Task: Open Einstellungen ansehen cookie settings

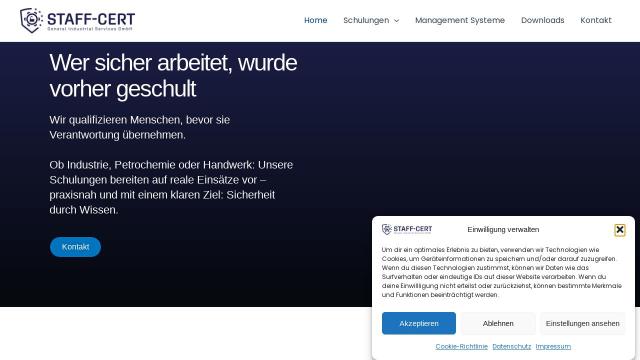Action: [x=582, y=323]
